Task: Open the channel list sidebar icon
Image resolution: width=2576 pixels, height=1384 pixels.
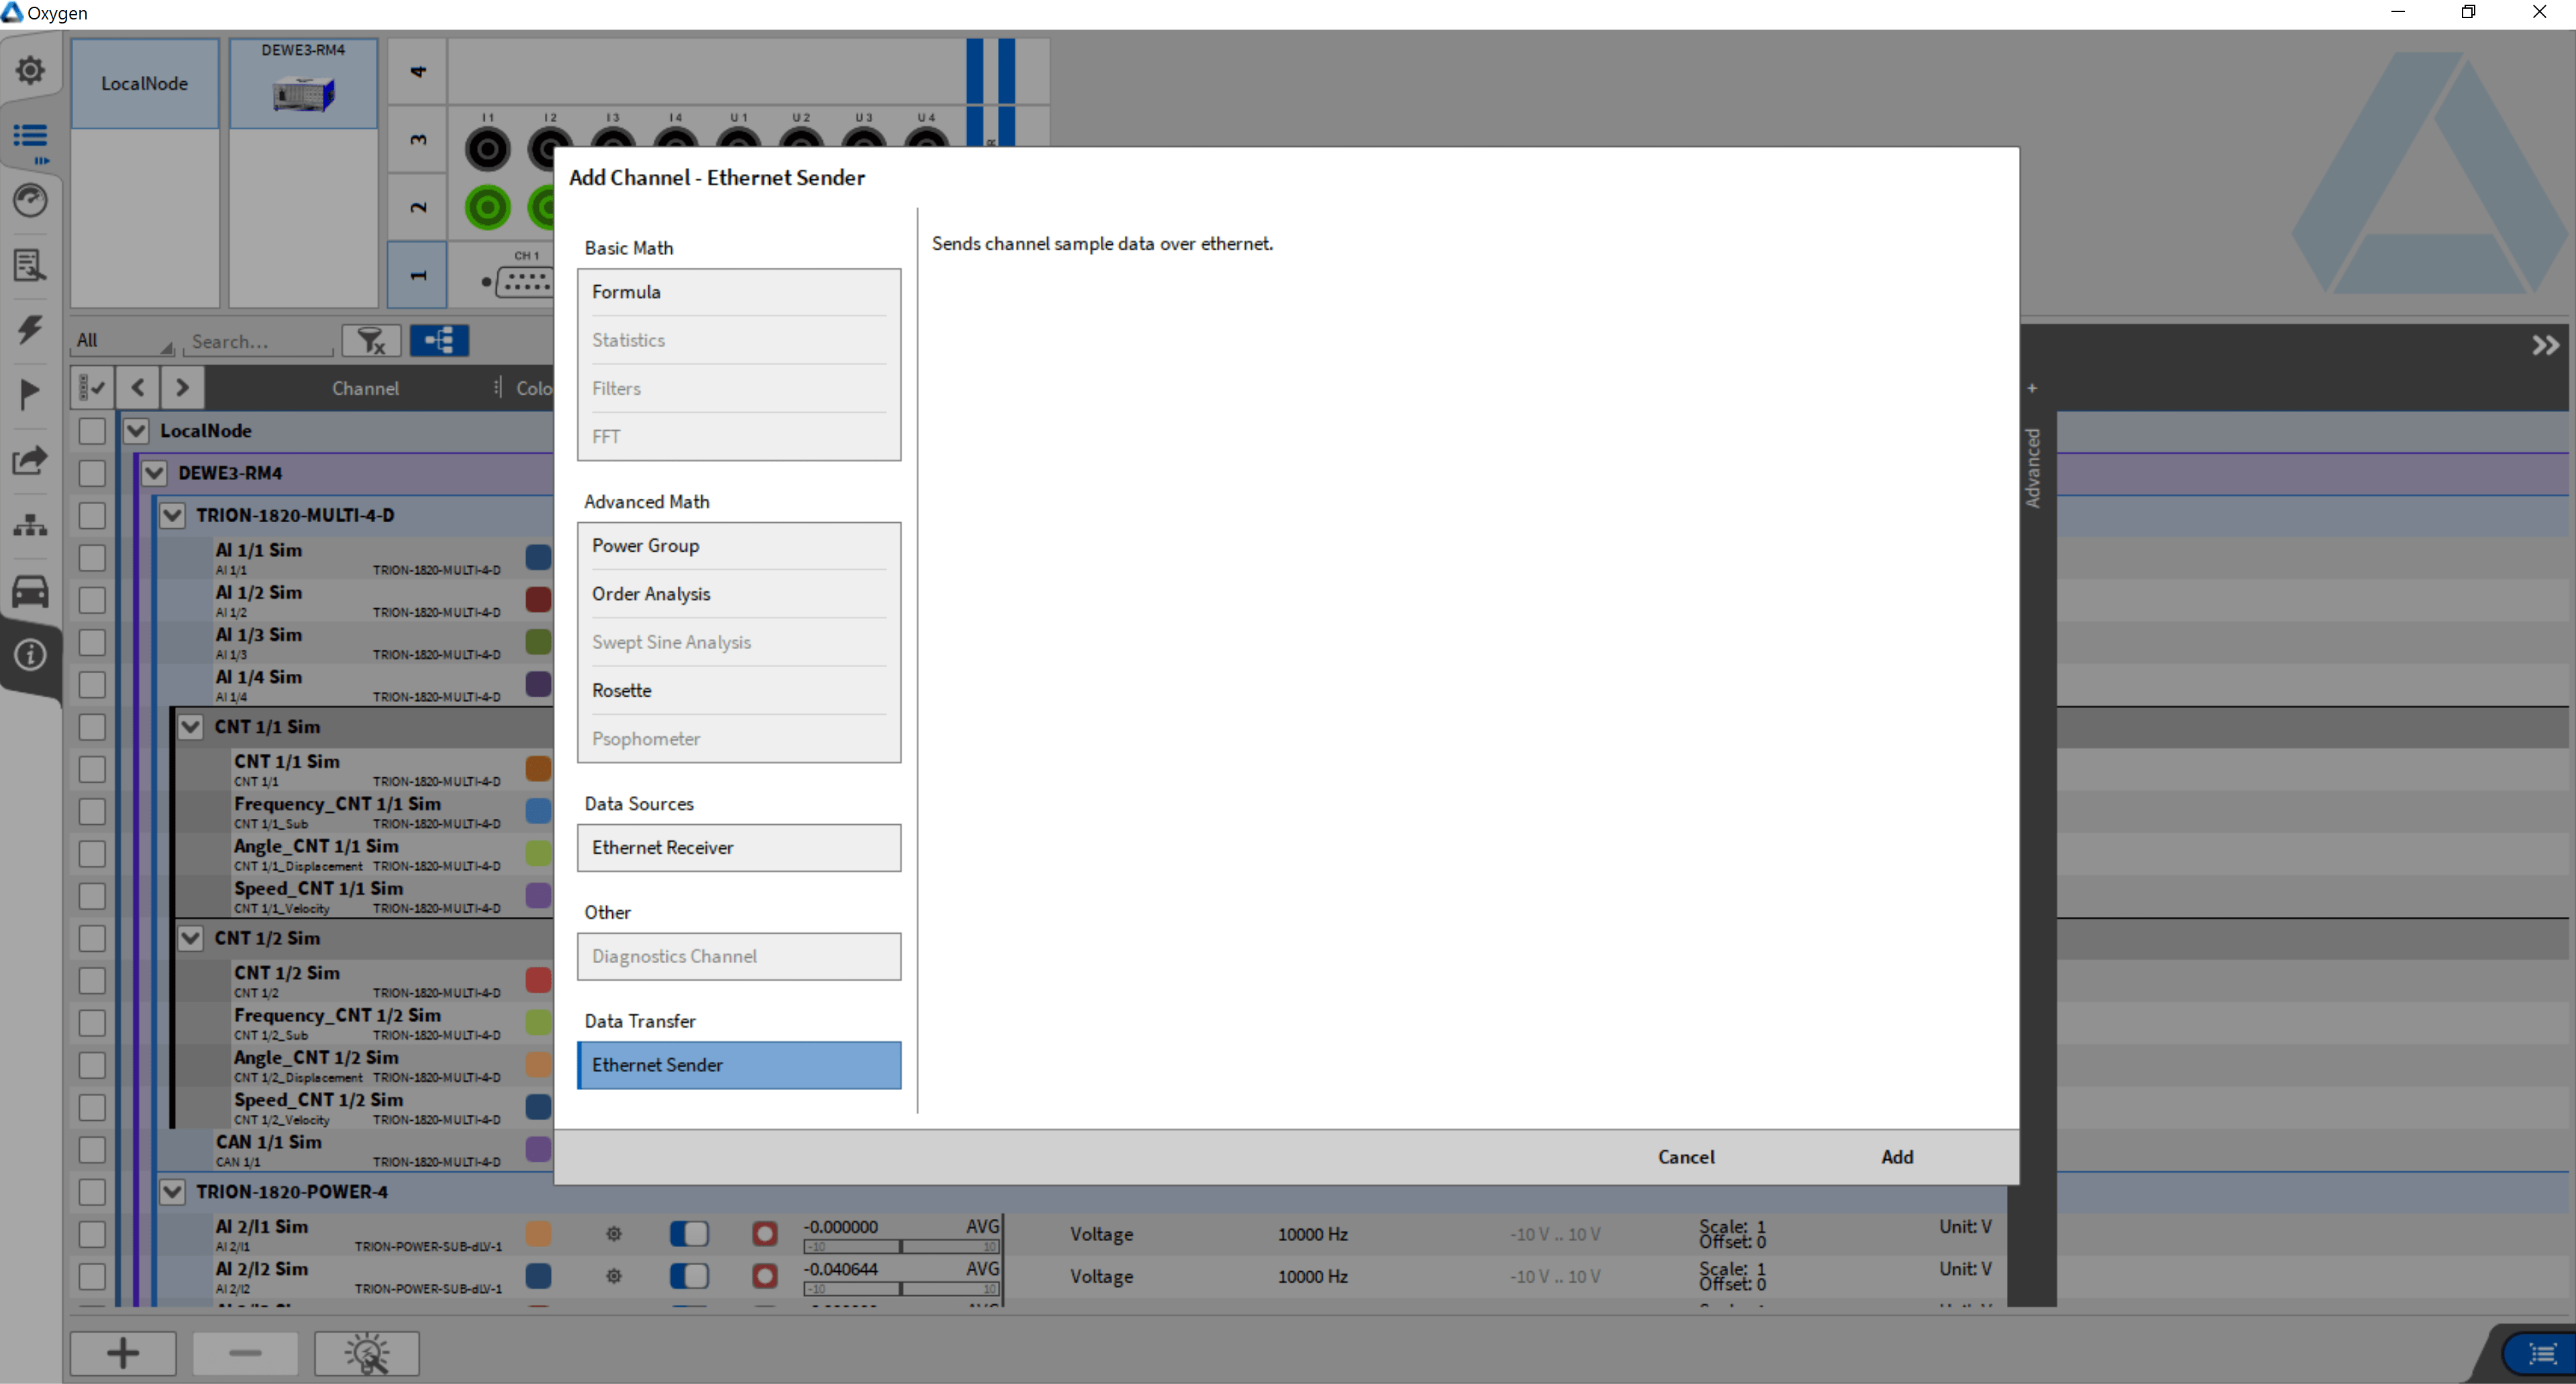Action: click(x=30, y=135)
